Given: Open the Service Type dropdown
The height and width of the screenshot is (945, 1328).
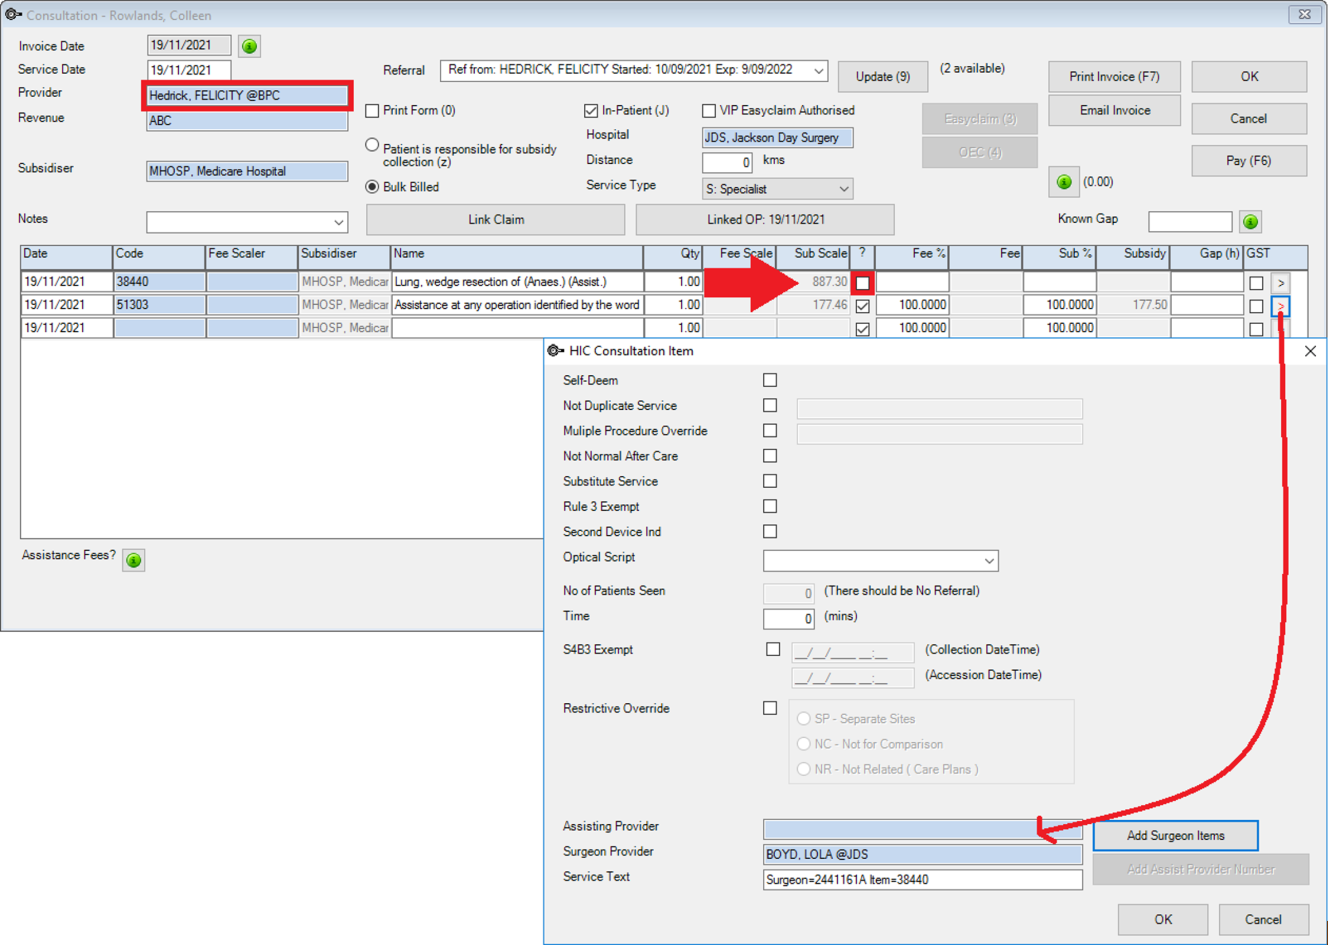Looking at the screenshot, I should click(x=843, y=189).
